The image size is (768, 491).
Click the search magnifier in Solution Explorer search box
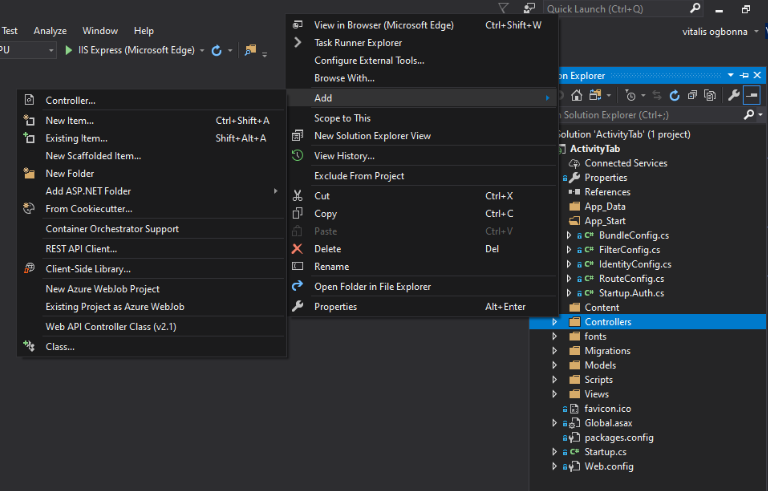coord(748,115)
